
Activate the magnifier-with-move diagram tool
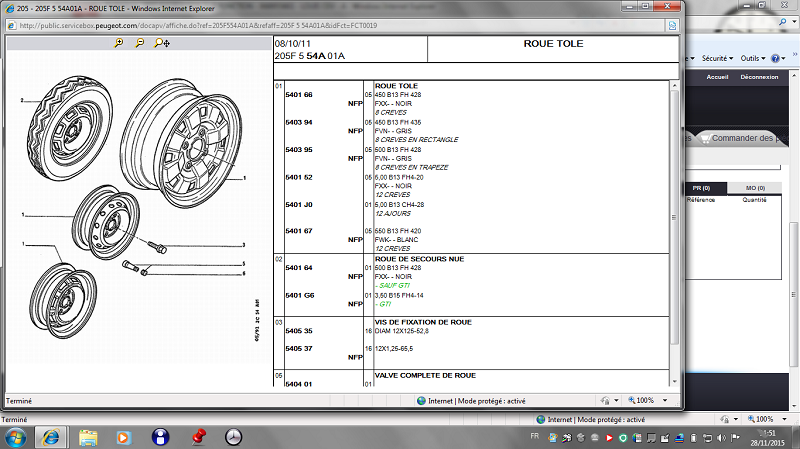pos(162,43)
